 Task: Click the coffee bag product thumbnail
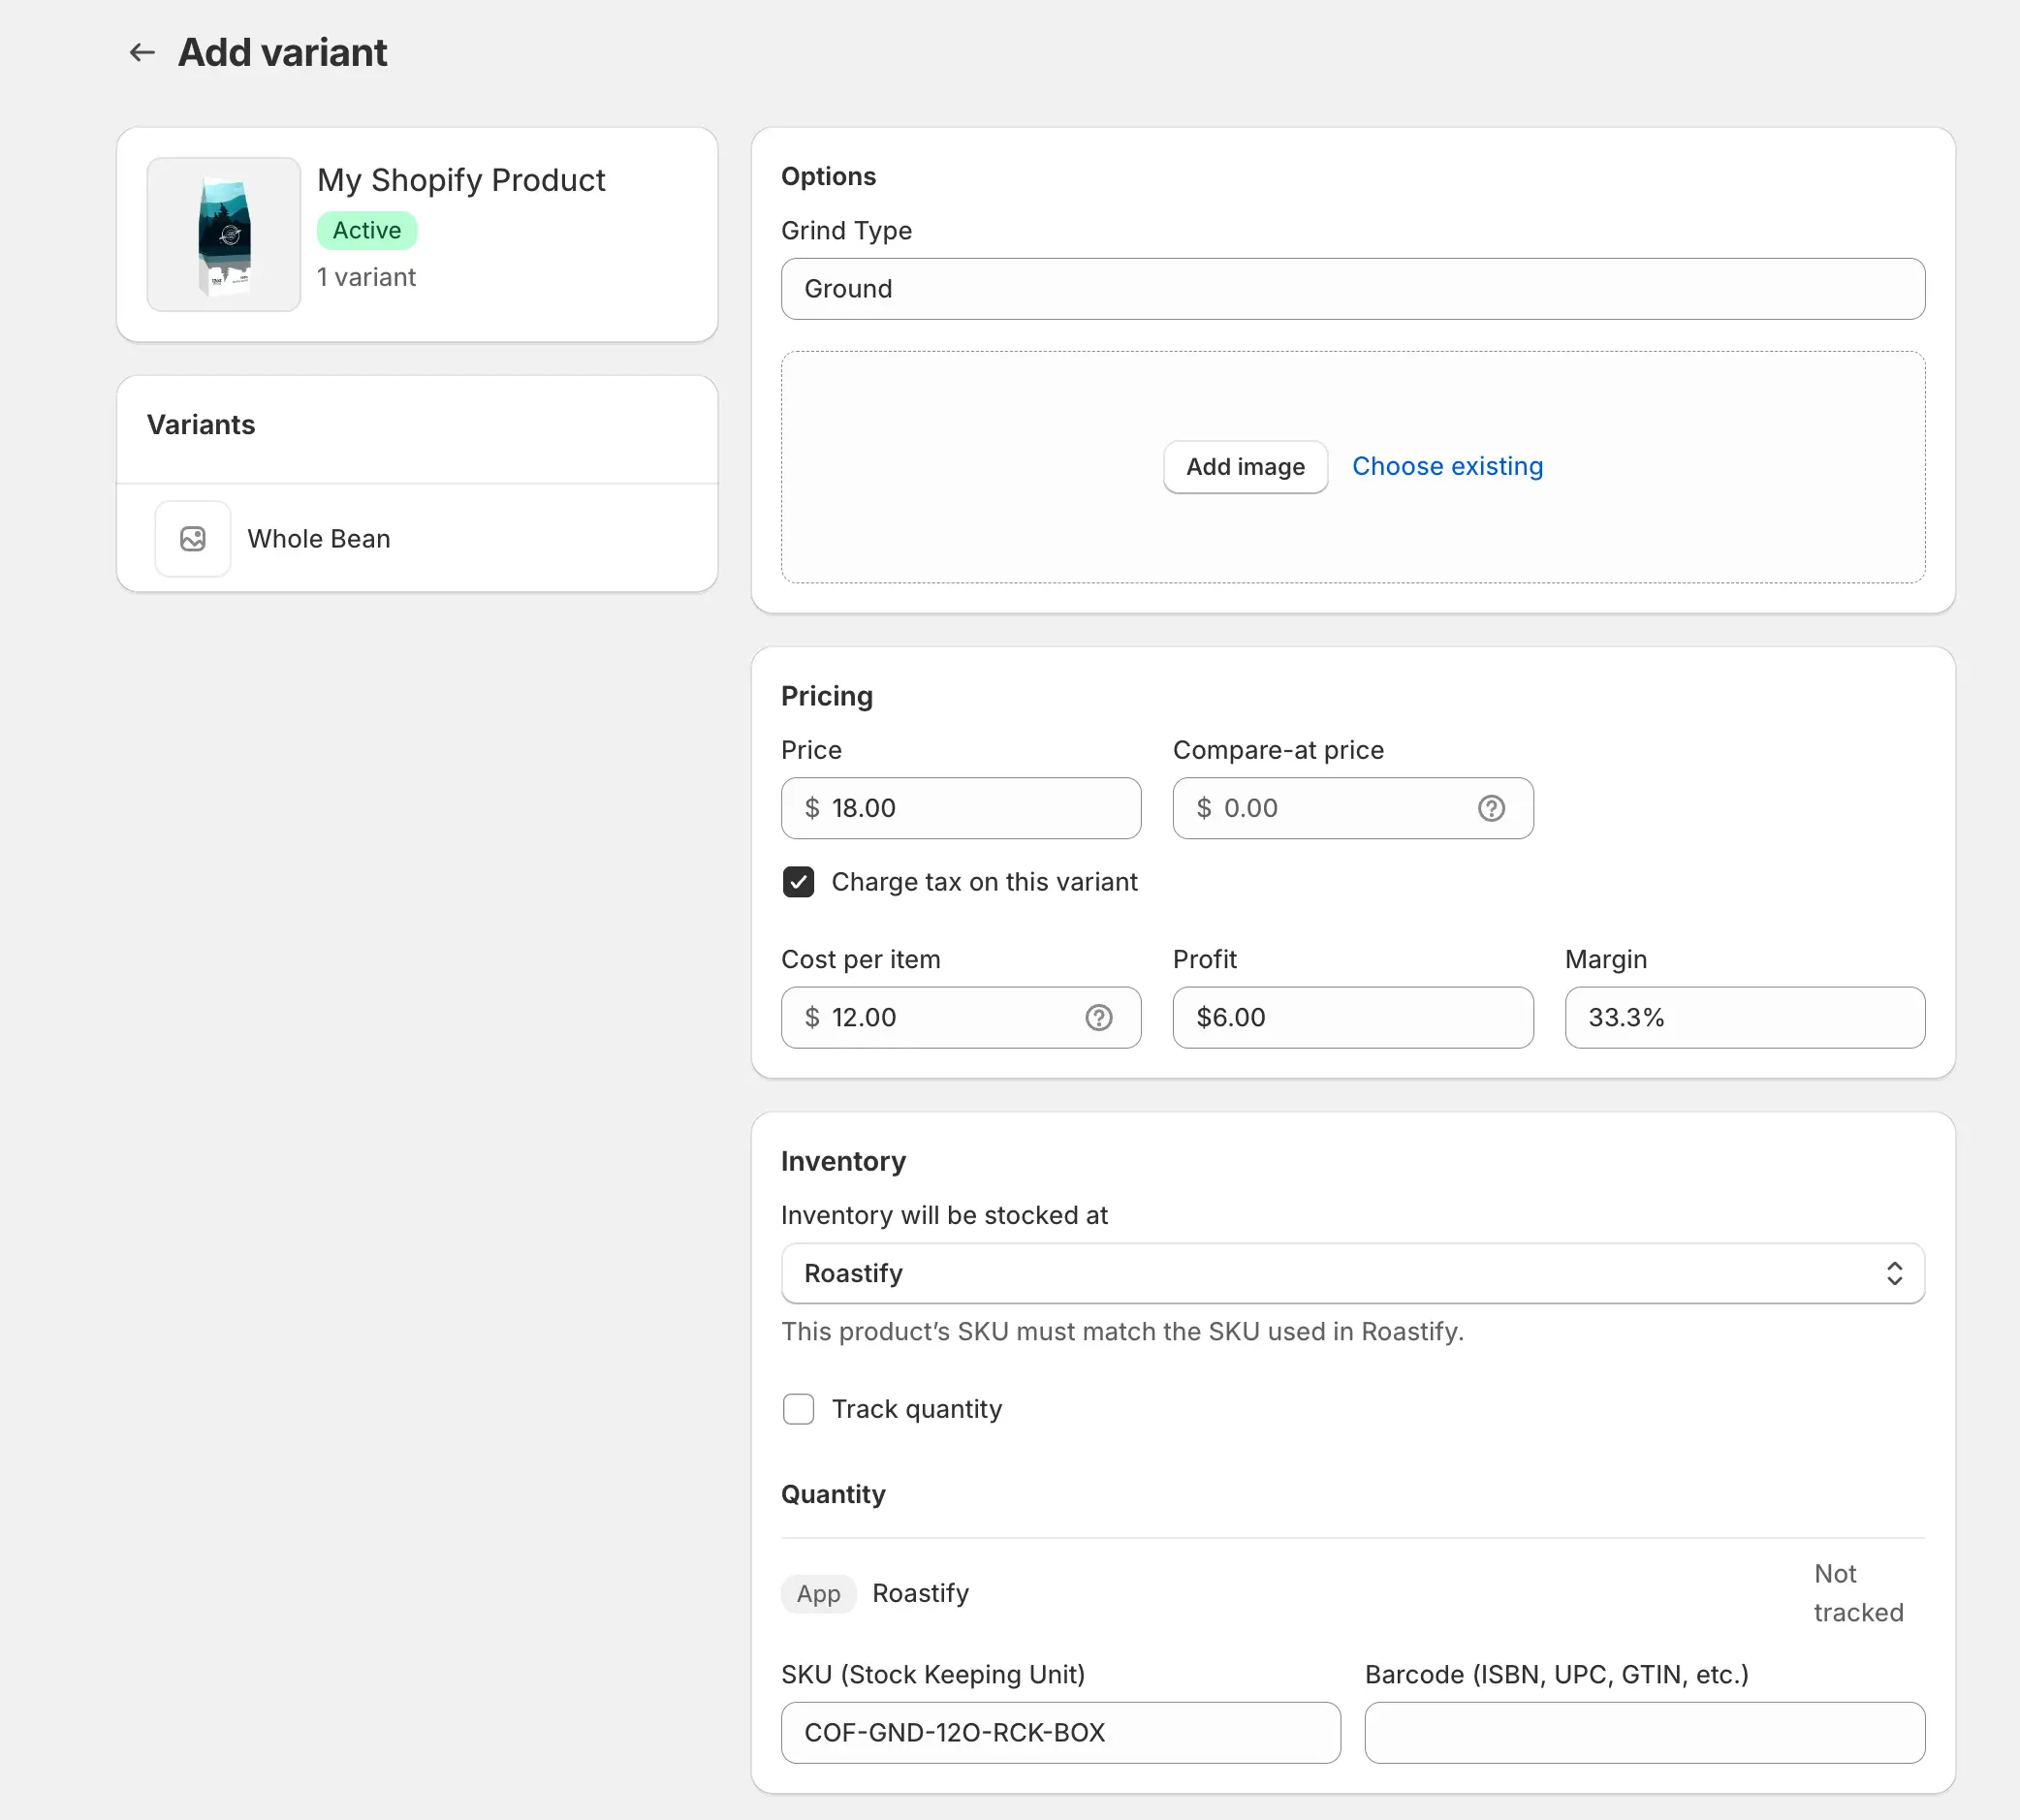224,235
